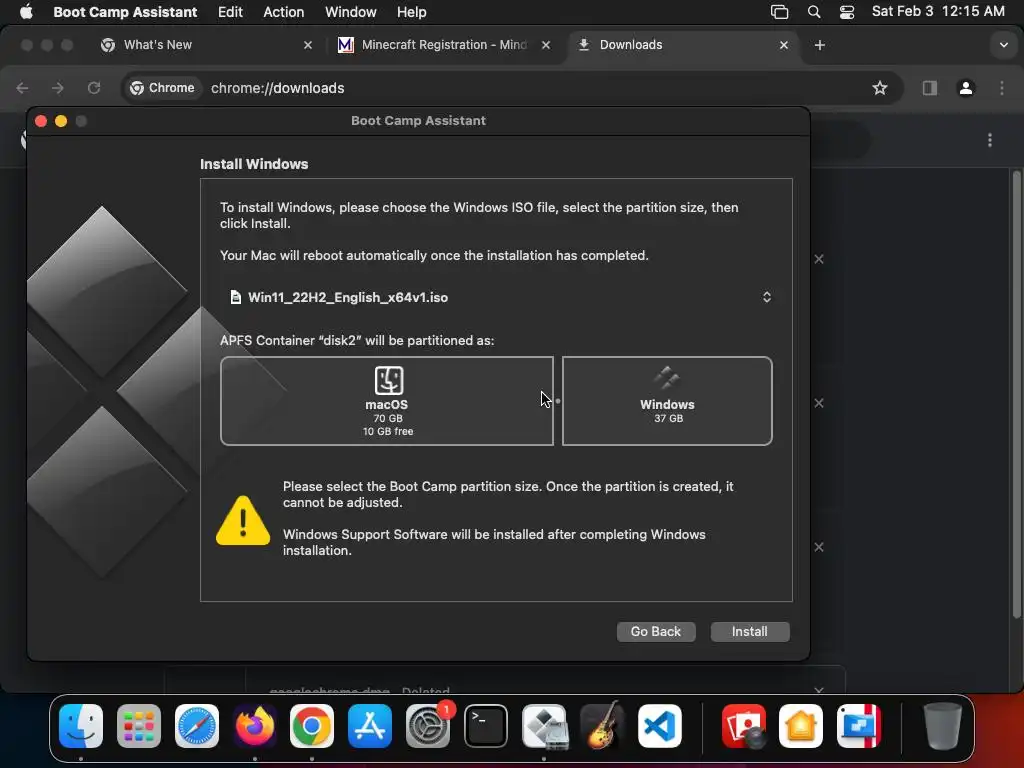Open the Downloads page more-actions menu
The width and height of the screenshot is (1024, 768).
[x=990, y=140]
